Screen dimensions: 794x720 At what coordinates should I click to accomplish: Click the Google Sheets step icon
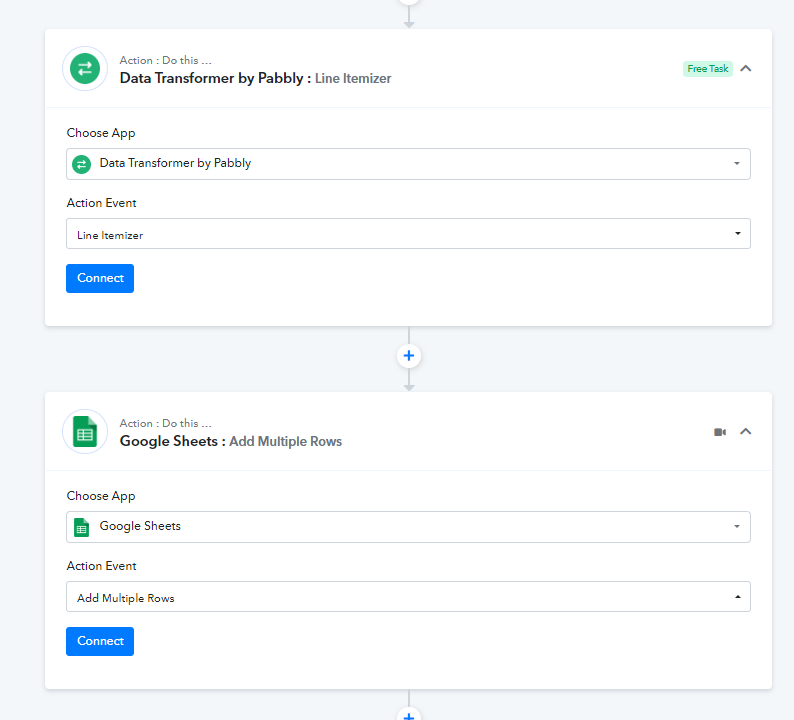point(85,431)
